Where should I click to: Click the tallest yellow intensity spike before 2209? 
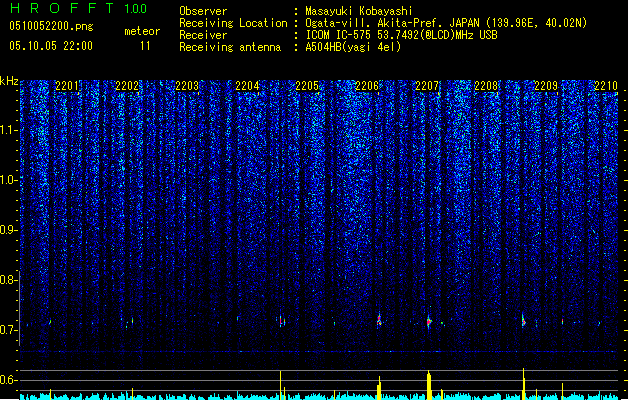523,384
